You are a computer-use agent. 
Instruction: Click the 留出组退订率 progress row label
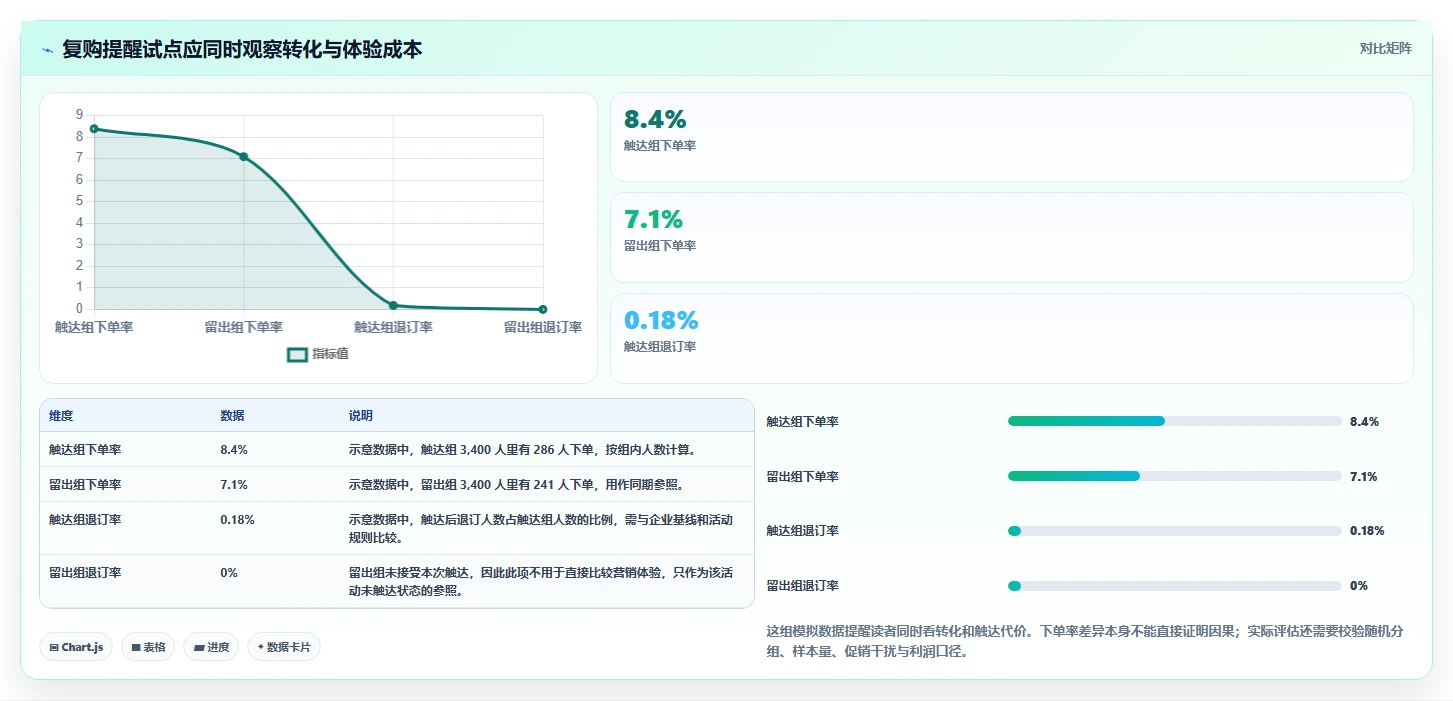803,586
